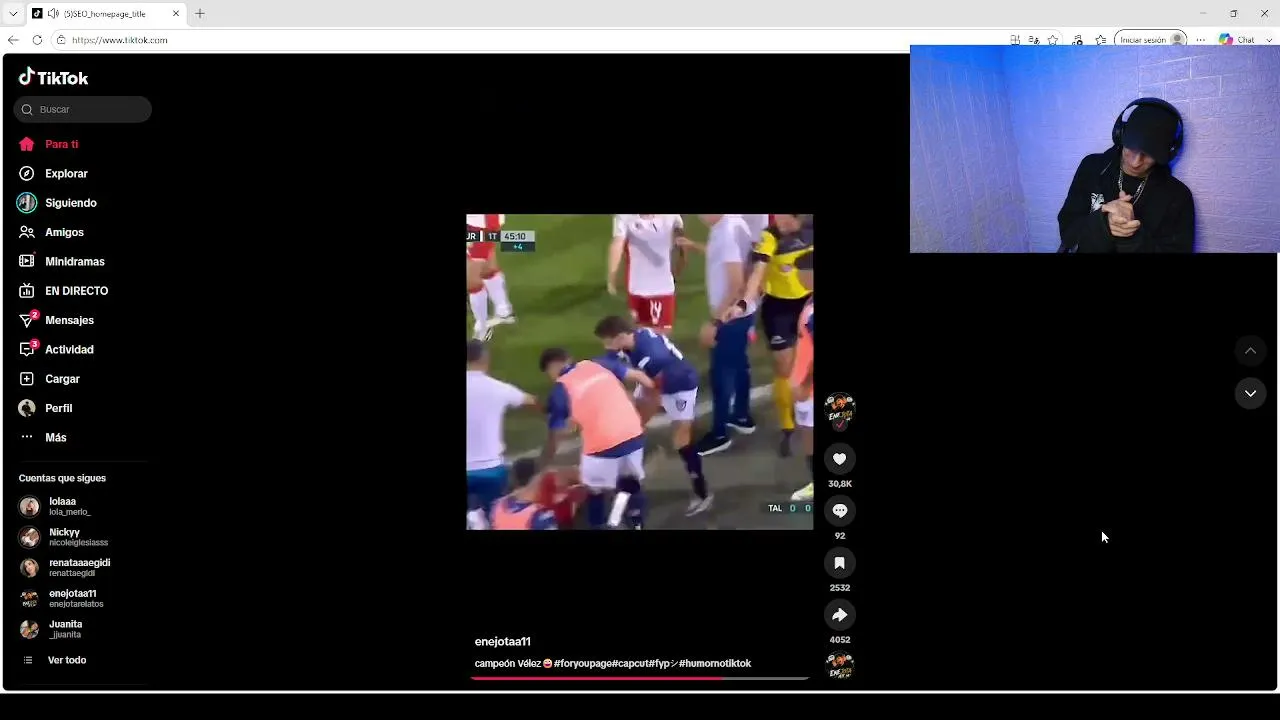Viewport: 1280px width, 720px height.
Task: Open the Nickyy followed account
Action: 64,537
